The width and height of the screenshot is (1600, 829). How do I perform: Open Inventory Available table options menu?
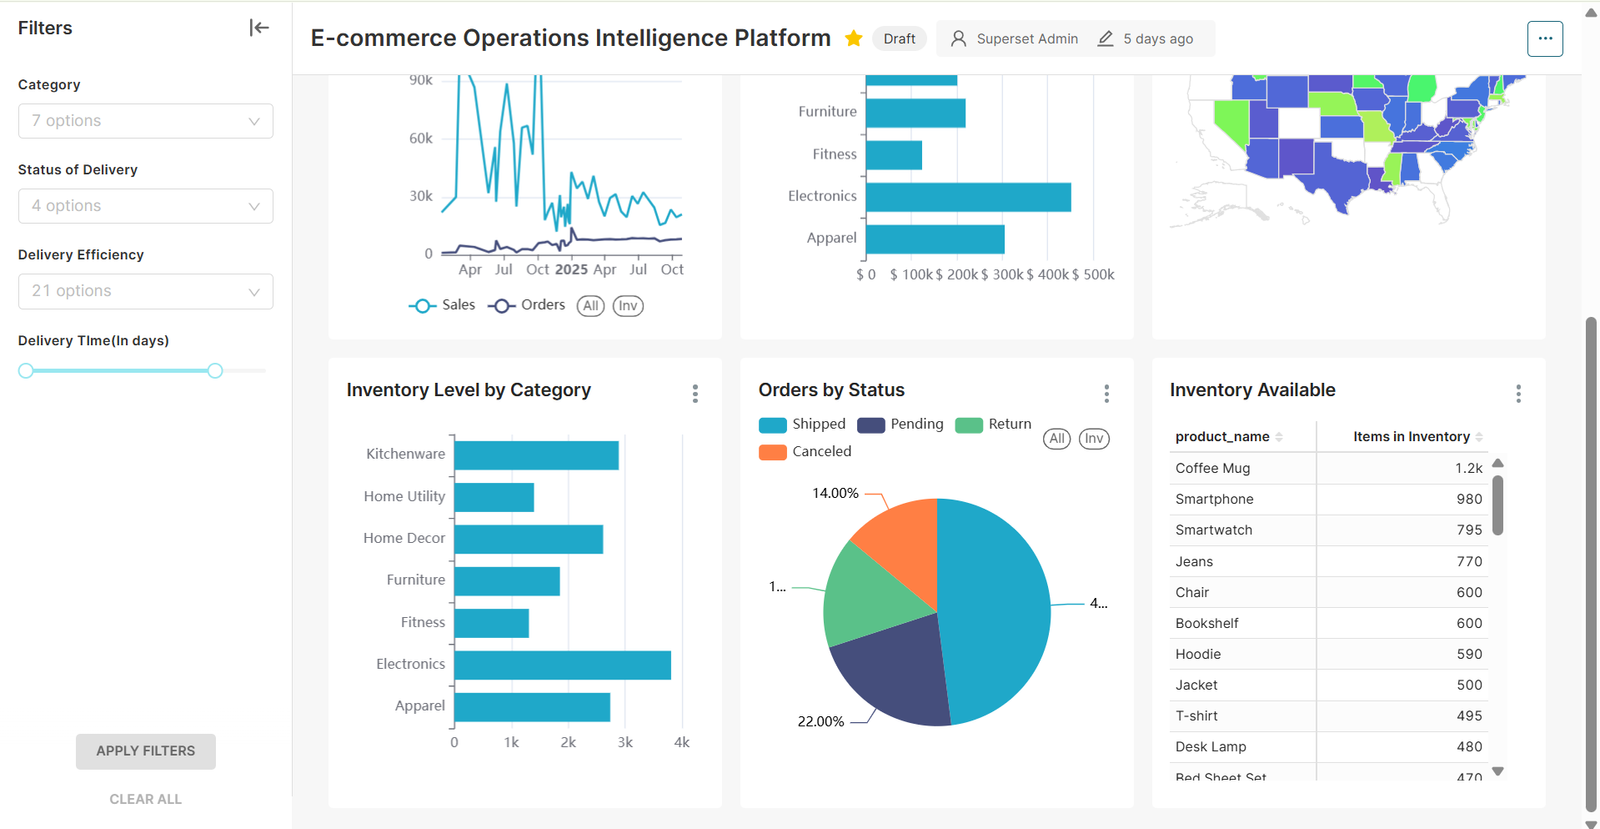point(1518,394)
